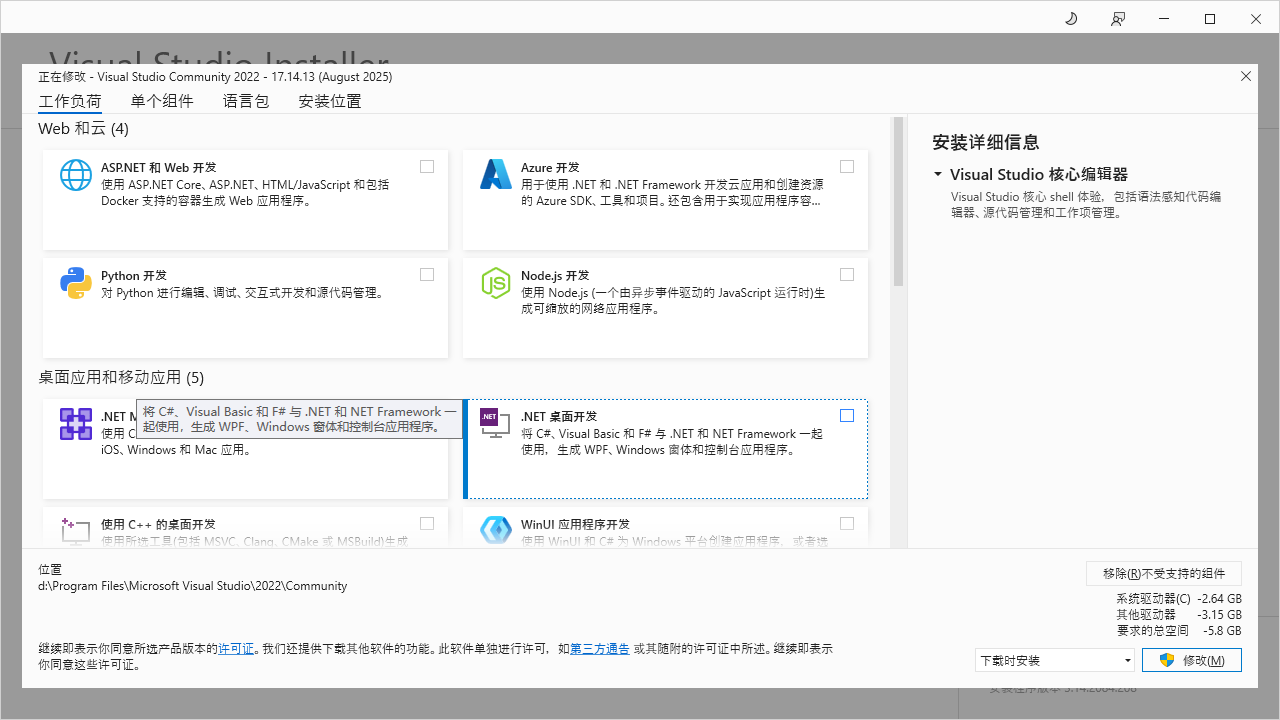Click the 修改(M) button
This screenshot has width=1280, height=720.
(x=1192, y=660)
